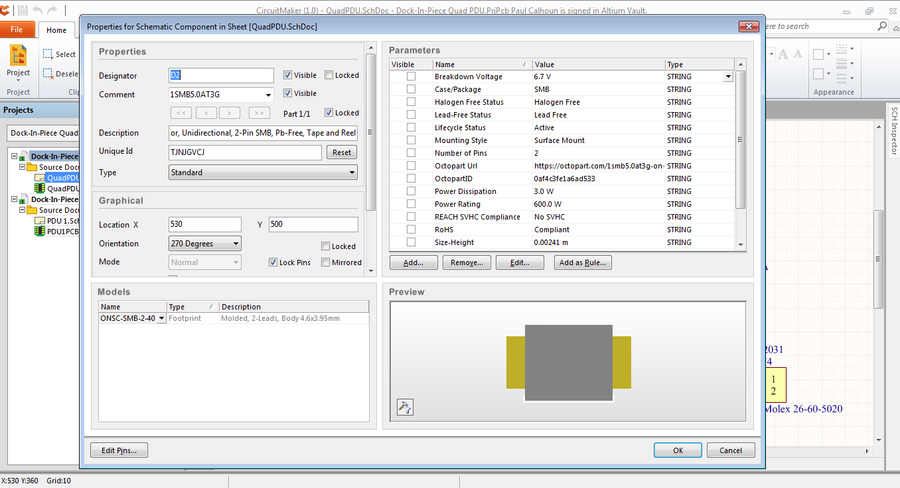This screenshot has width=900, height=488.
Task: Click the search magnifier icon
Action: tap(882, 26)
